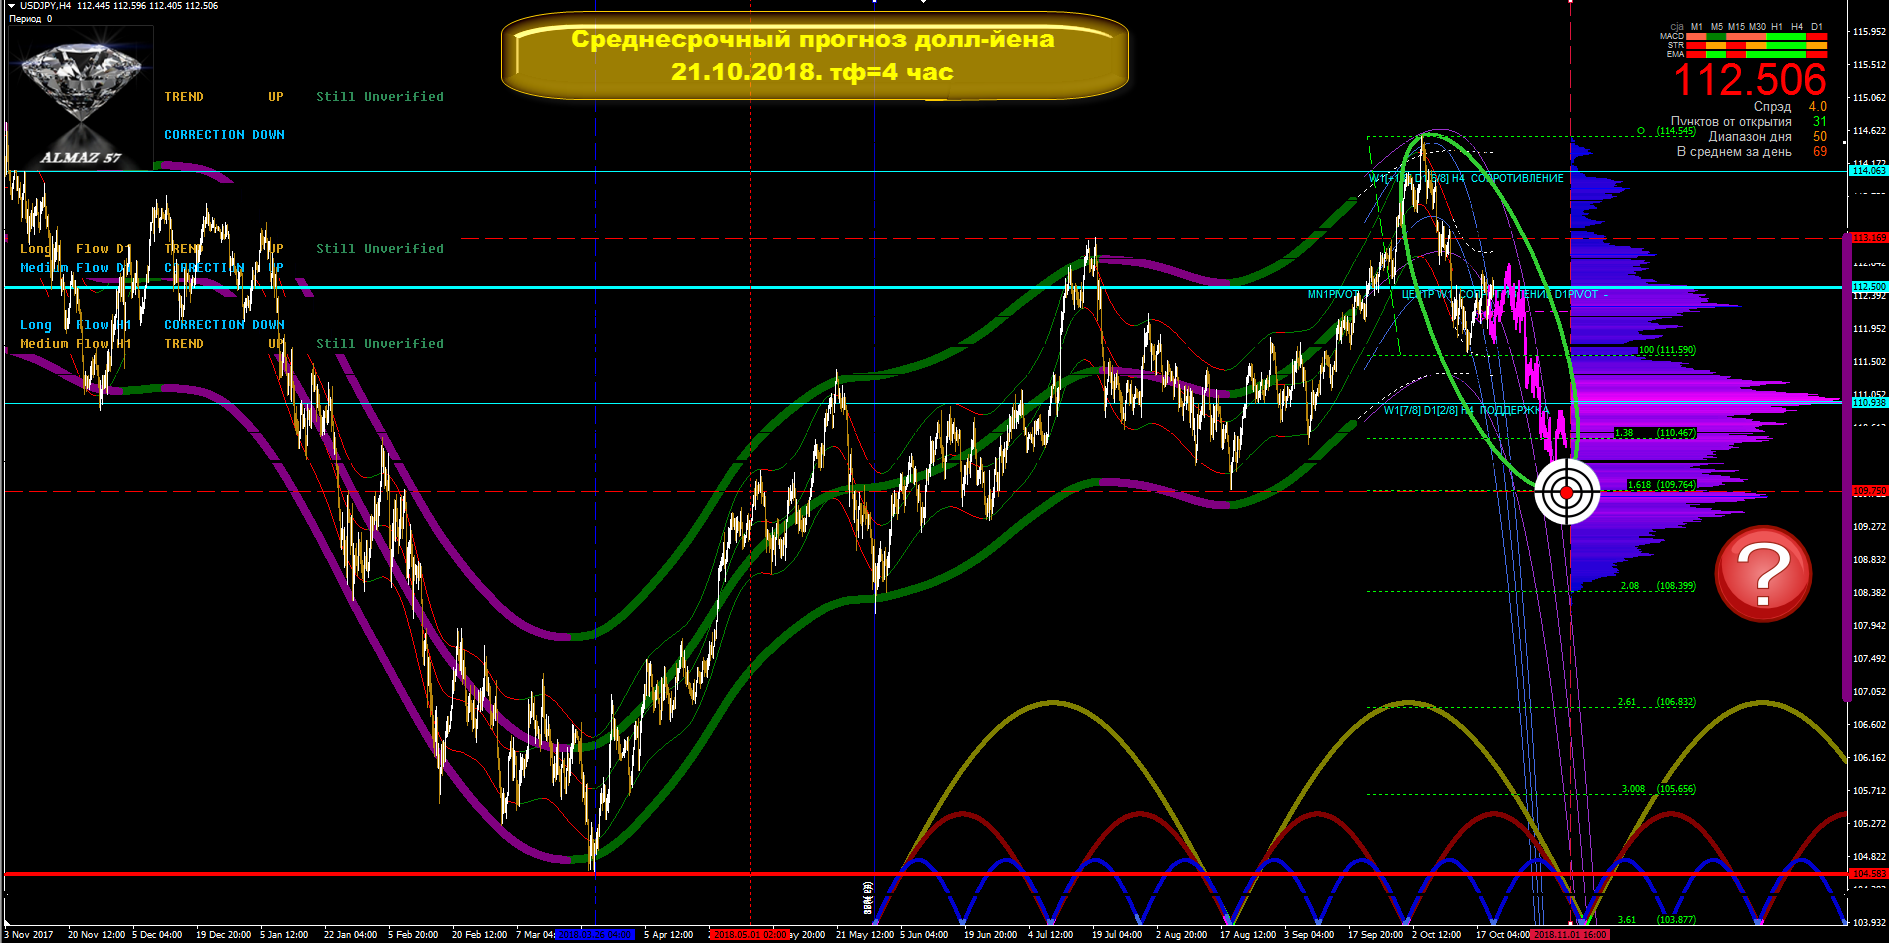Click the STR M5 orange signal cell
Viewport: 1889px width, 943px height.
1716,45
